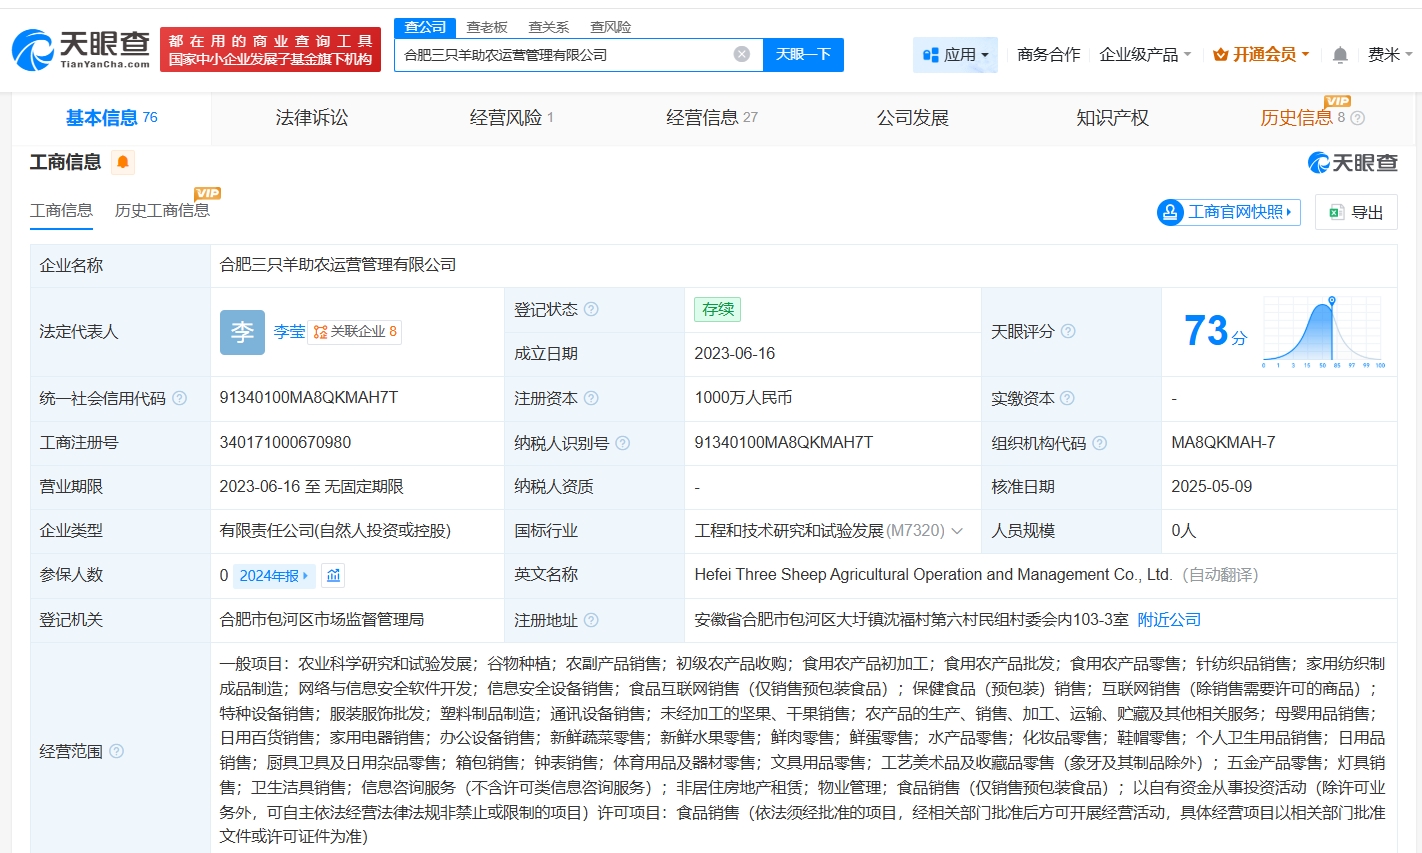Click the help icon next to 纳税人识别号
This screenshot has height=853, width=1422.
pyautogui.click(x=623, y=443)
